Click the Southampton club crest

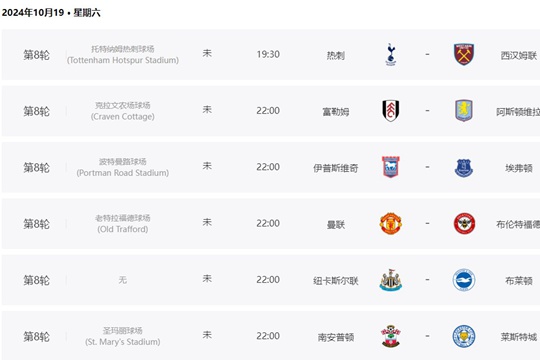[x=391, y=336]
